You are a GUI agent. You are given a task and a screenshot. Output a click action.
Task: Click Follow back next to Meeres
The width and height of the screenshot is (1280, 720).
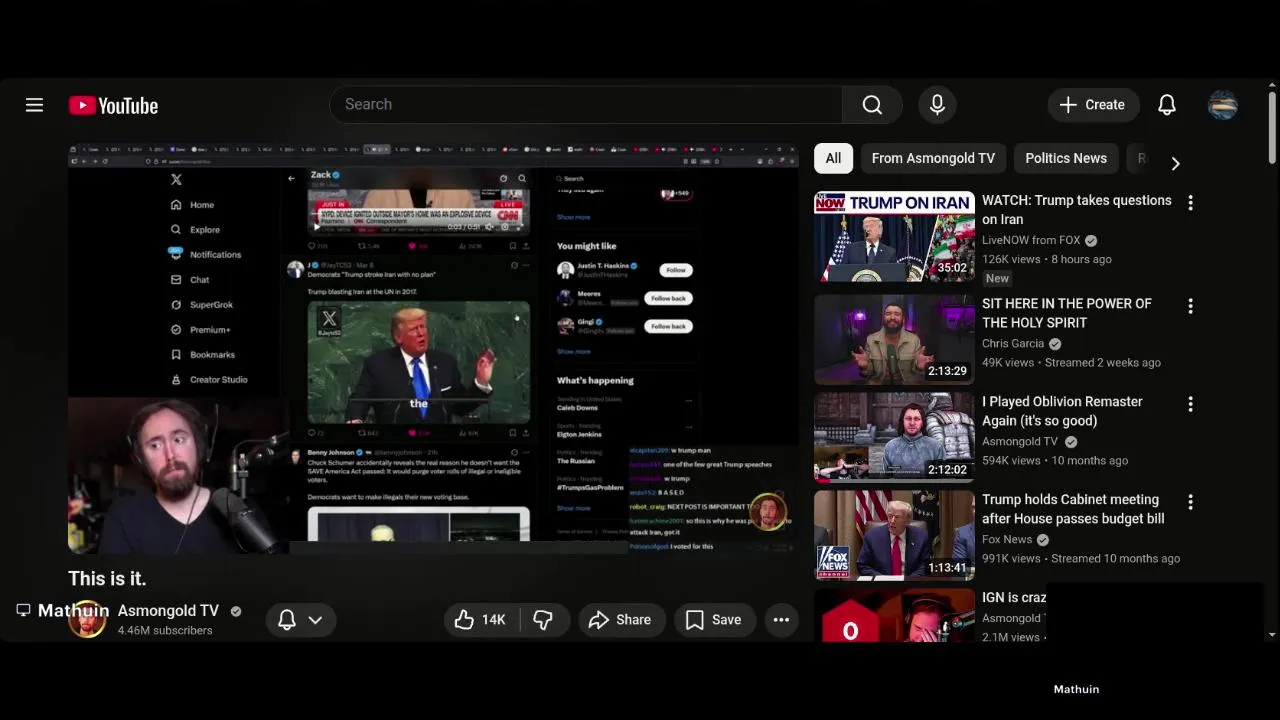tap(668, 298)
